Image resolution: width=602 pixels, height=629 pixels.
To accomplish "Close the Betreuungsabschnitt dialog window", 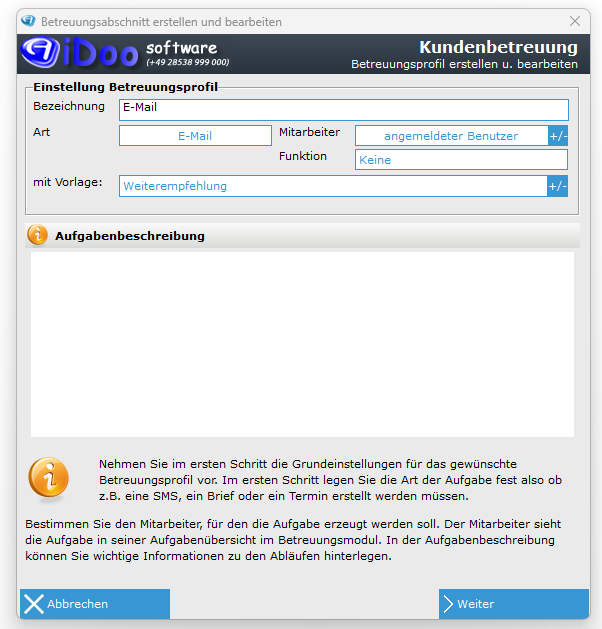I will tap(575, 21).
